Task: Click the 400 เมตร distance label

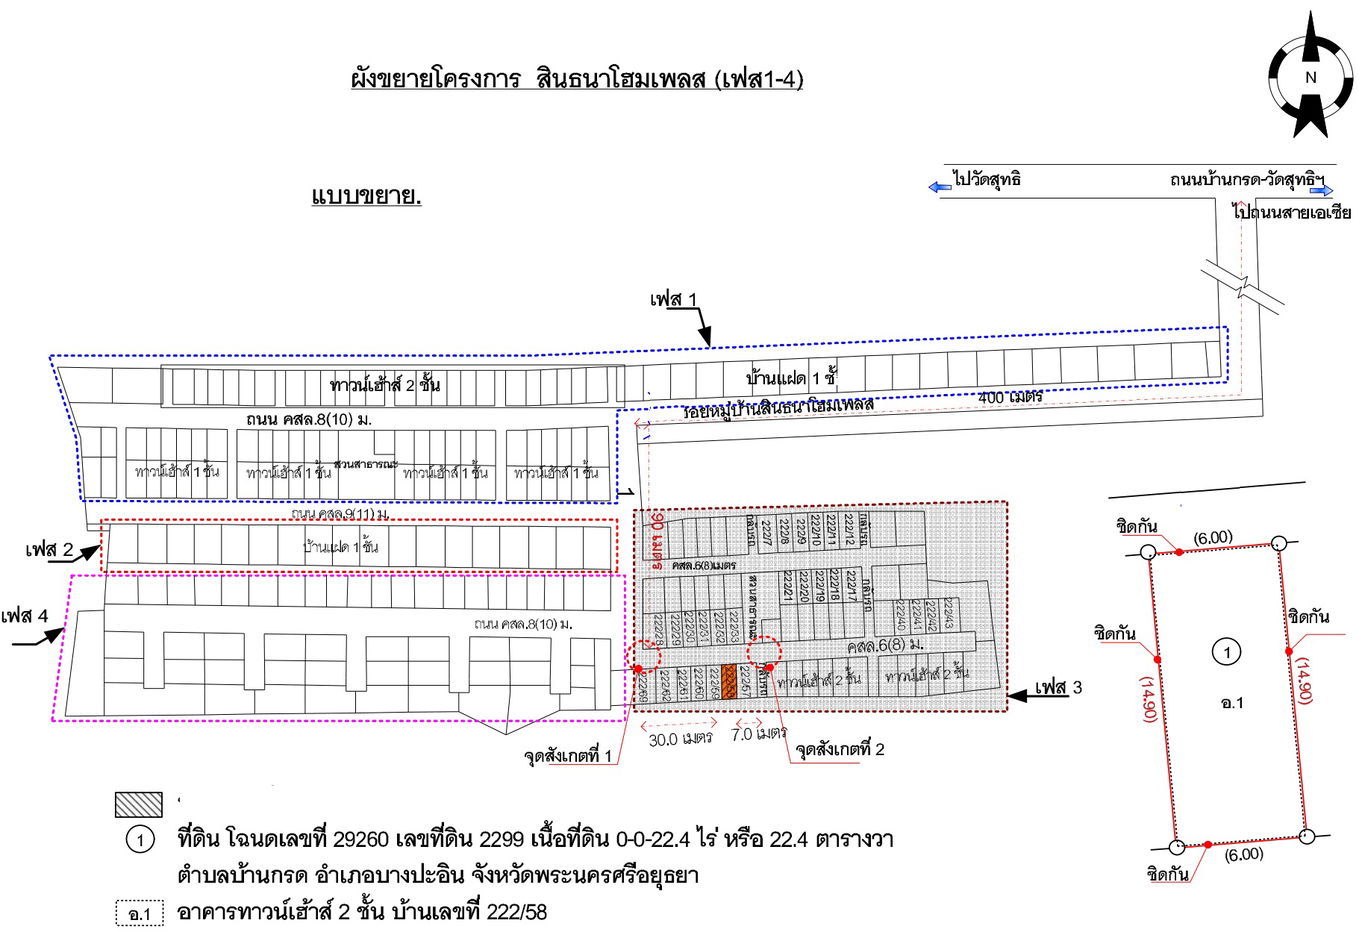Action: (x=1010, y=397)
